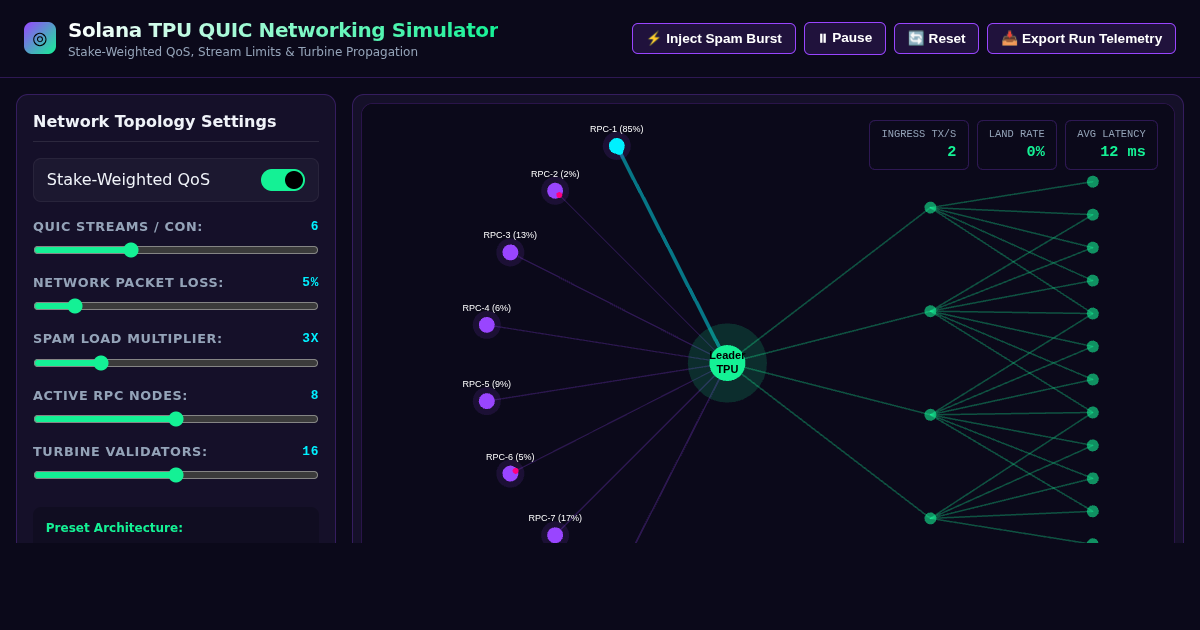This screenshot has width=1200, height=630.
Task: Click the QUIC Streams value 6
Action: pyautogui.click(x=314, y=226)
